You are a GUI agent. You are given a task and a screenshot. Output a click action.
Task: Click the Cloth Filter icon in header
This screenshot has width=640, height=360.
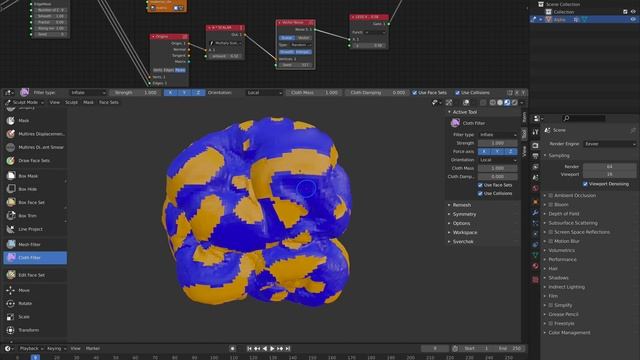(24, 93)
